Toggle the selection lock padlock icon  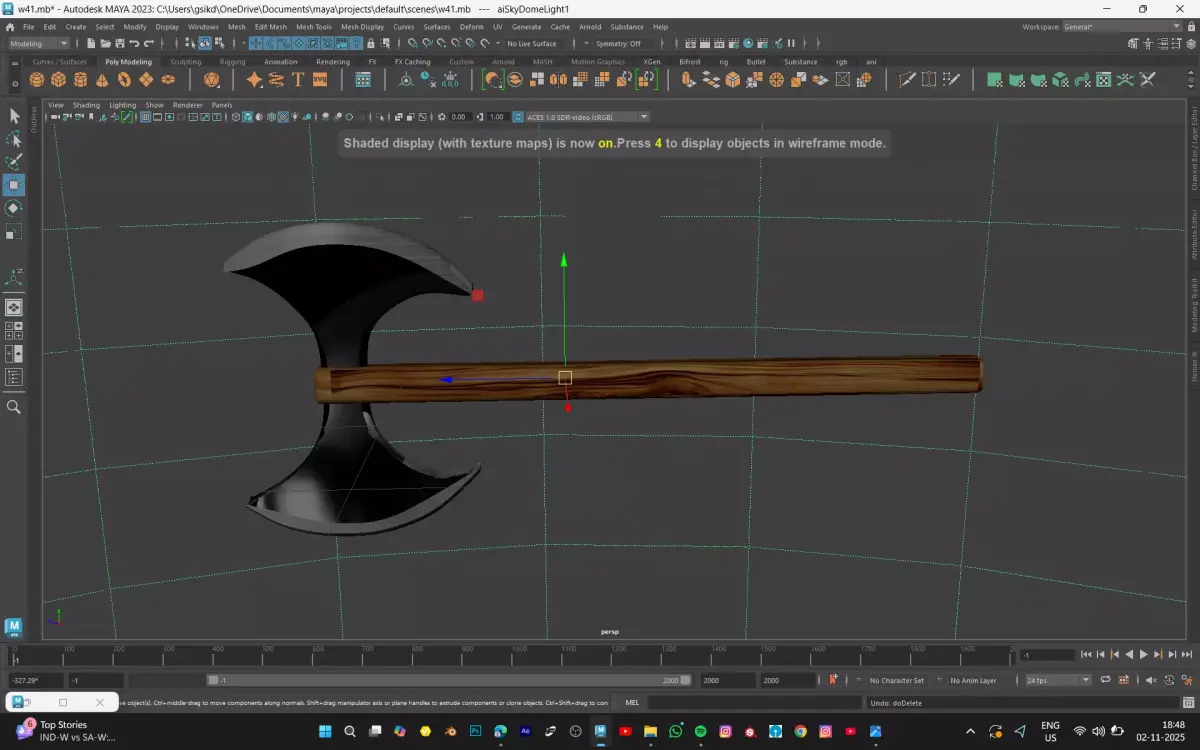click(x=370, y=43)
